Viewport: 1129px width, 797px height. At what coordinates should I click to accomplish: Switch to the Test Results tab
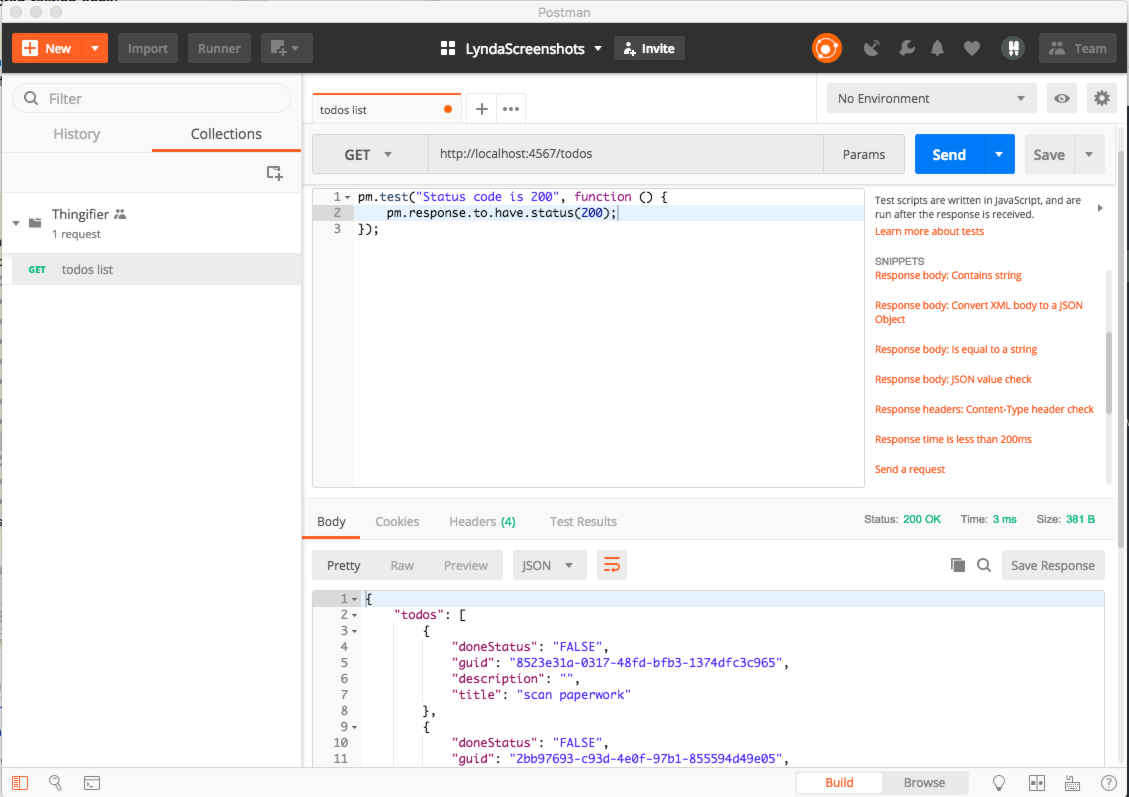(x=582, y=521)
